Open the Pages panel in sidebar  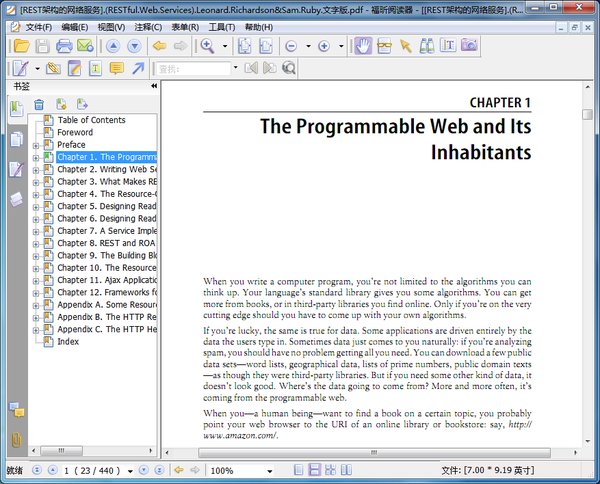[16, 140]
